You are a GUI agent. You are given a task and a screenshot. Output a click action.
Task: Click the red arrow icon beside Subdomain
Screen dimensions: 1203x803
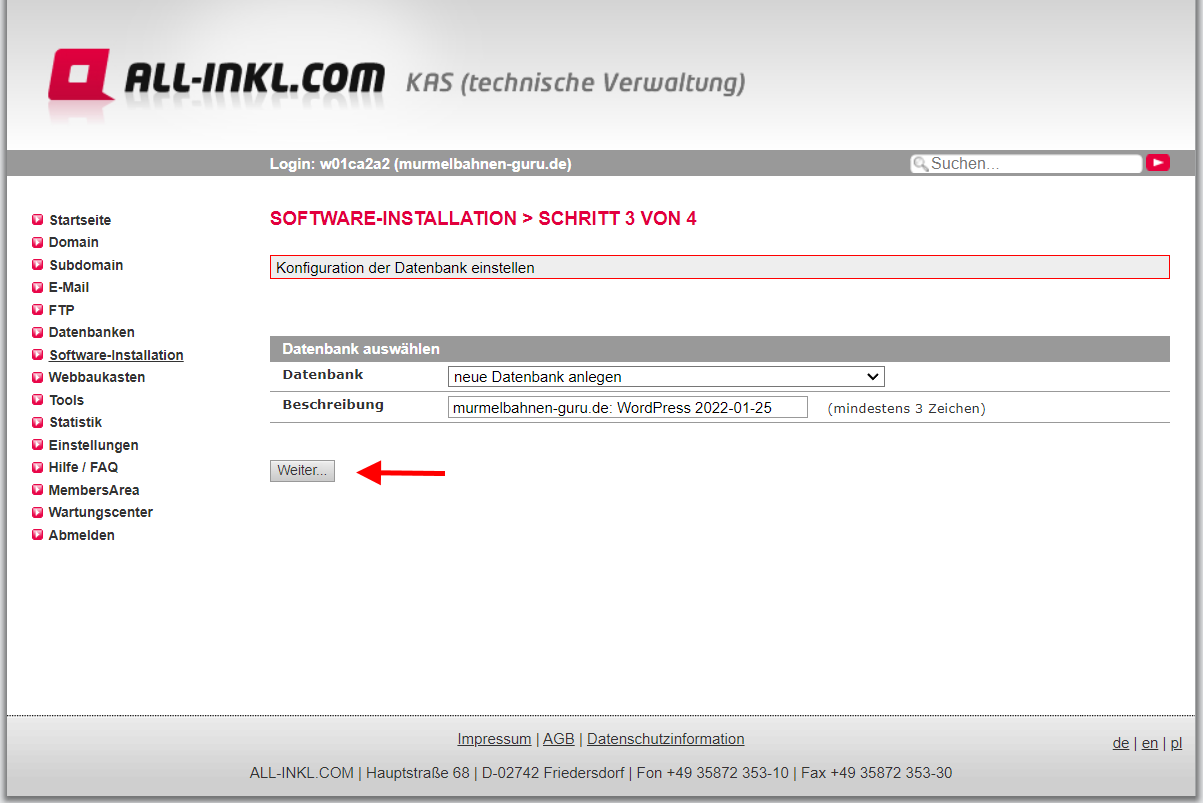click(38, 265)
